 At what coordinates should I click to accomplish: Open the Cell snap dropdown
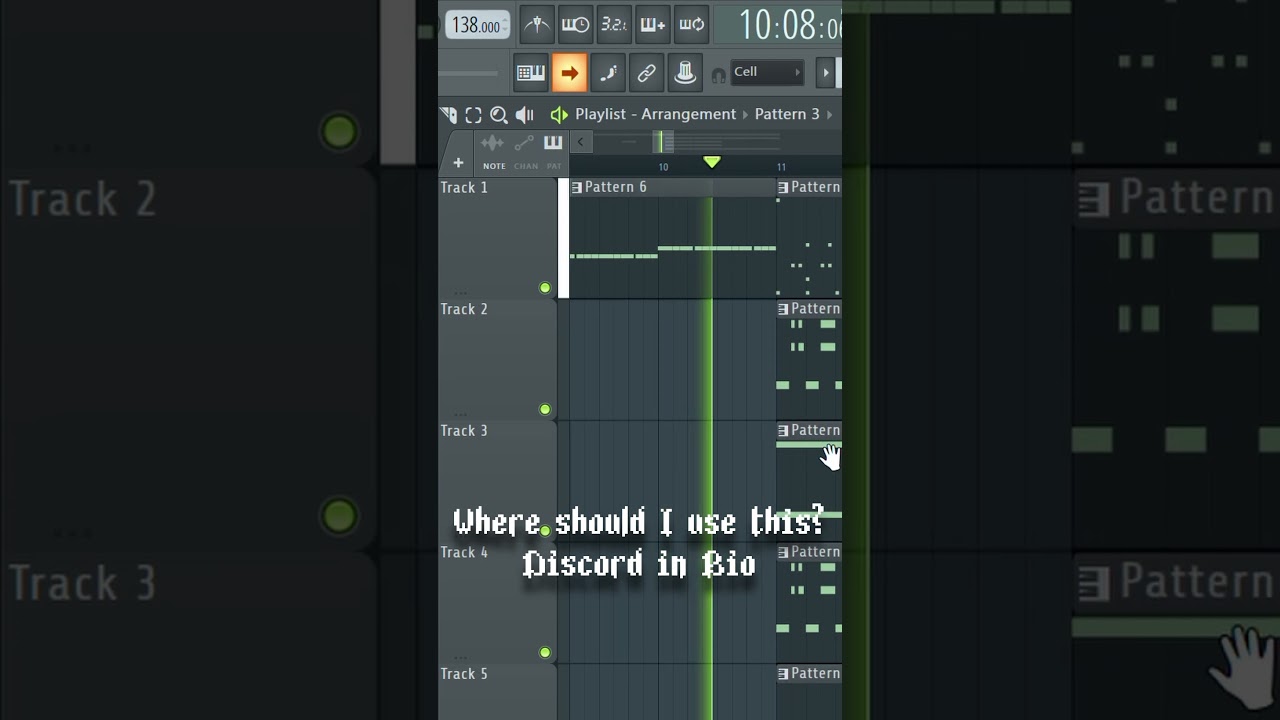pyautogui.click(x=767, y=72)
